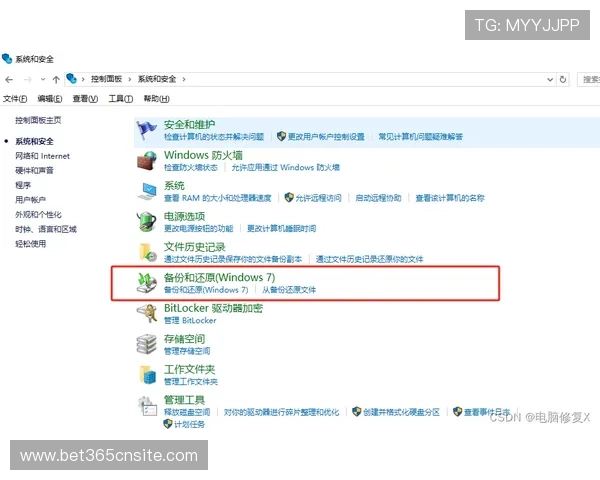Open Windows 防火墙 heading link

coord(203,155)
